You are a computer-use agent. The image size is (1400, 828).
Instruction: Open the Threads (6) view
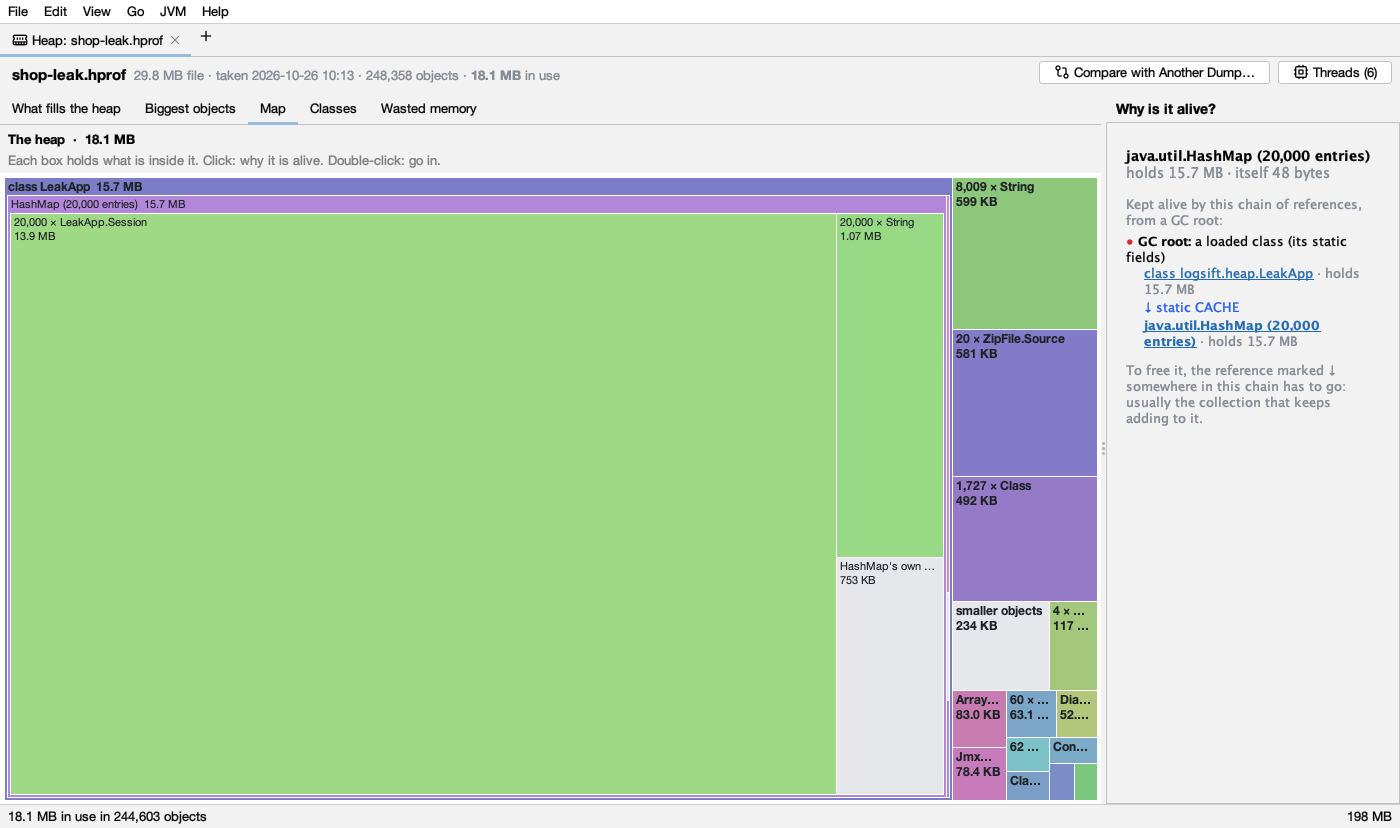point(1335,72)
